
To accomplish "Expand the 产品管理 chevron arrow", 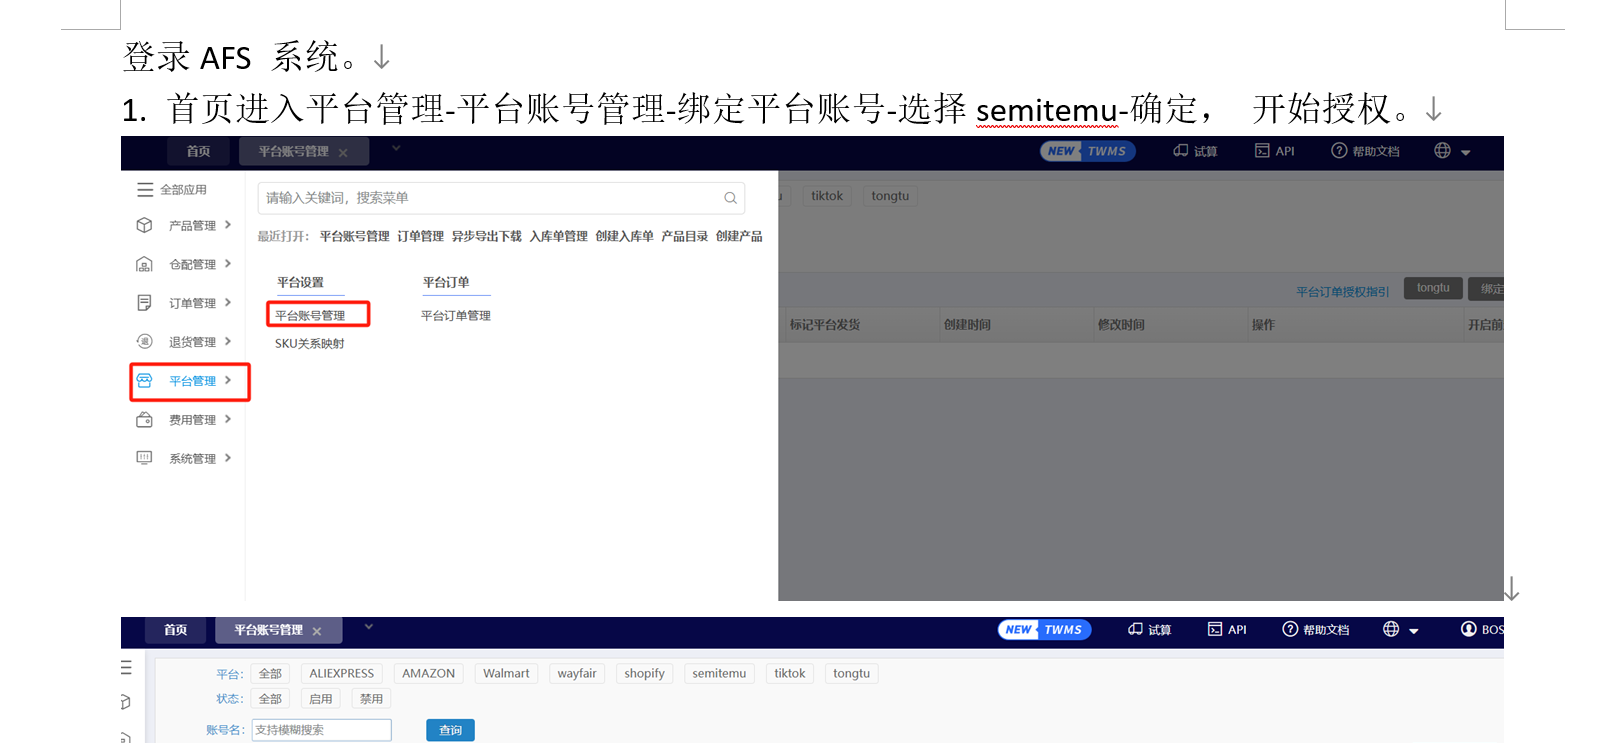I will (228, 225).
